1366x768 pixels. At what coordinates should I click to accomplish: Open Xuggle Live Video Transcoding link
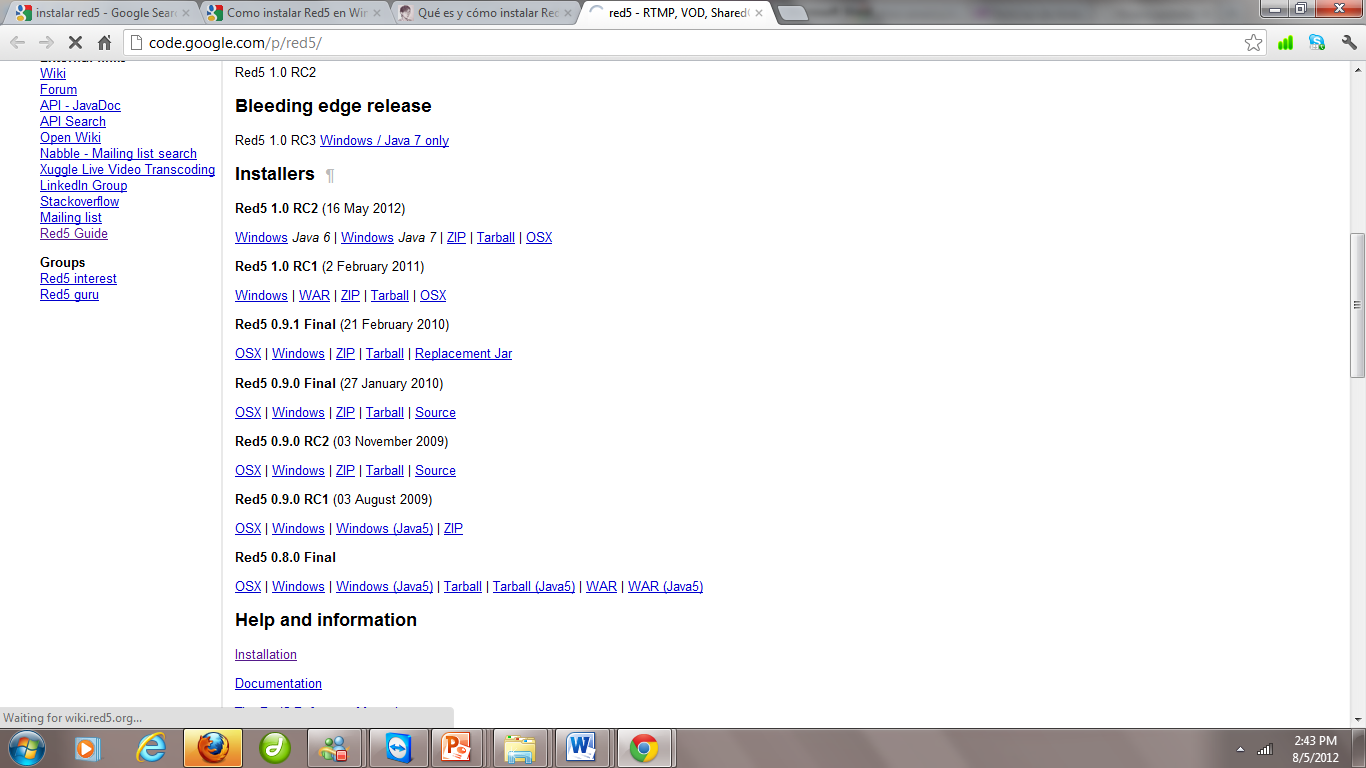pyautogui.click(x=127, y=169)
